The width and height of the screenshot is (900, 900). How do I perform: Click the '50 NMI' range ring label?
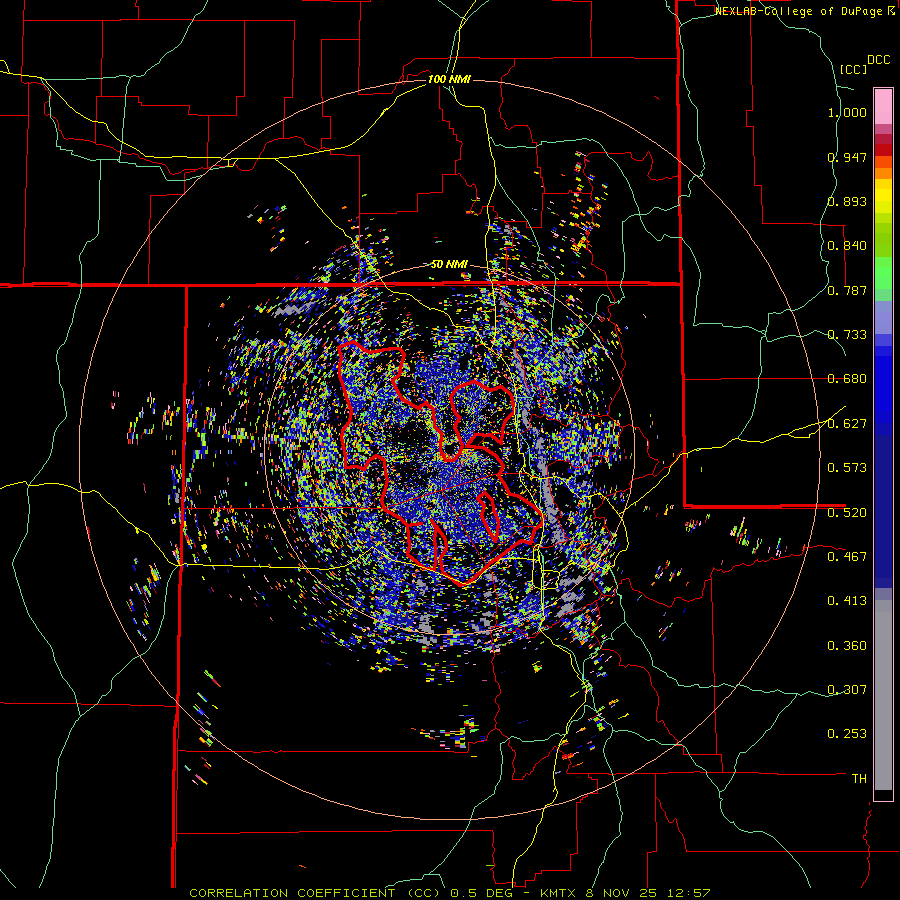449,264
